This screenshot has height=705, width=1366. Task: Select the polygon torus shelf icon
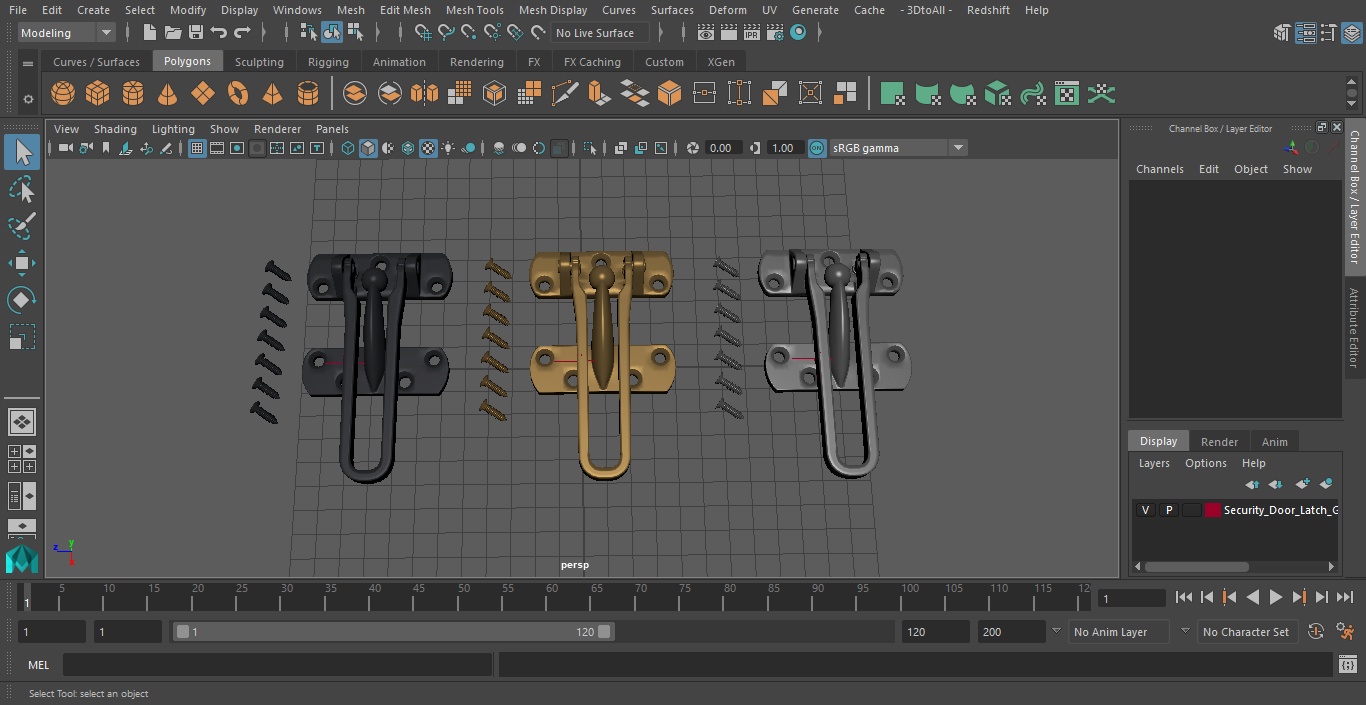coord(238,94)
